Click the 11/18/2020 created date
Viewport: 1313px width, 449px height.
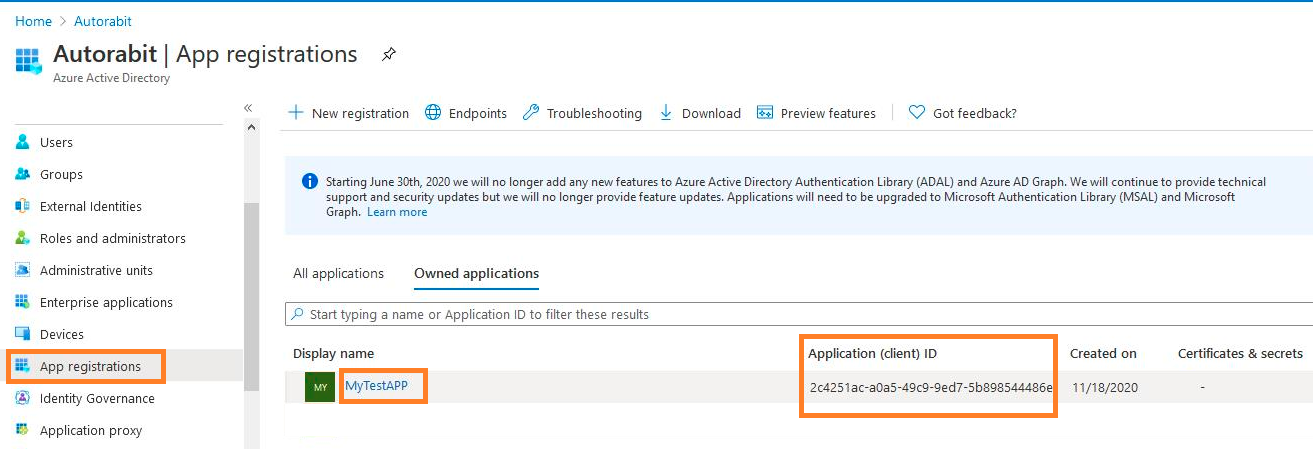pyautogui.click(x=1104, y=387)
